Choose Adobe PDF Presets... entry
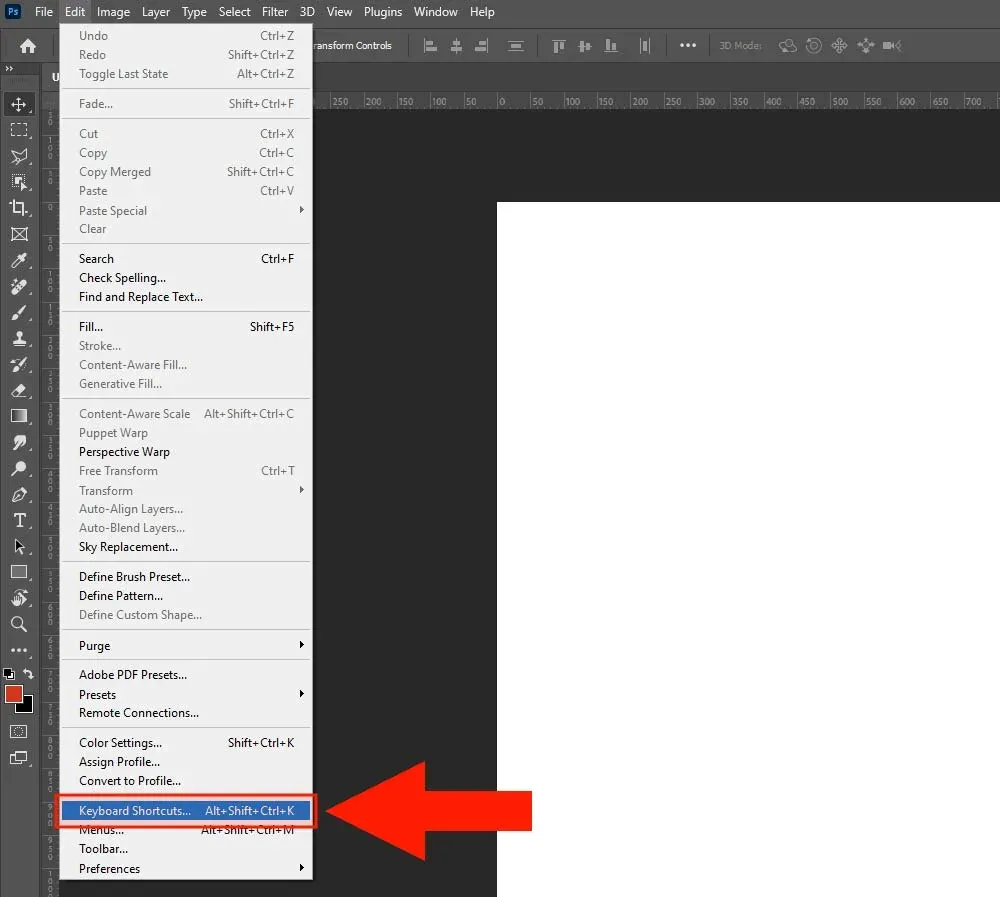The image size is (1000, 897). tap(186, 675)
